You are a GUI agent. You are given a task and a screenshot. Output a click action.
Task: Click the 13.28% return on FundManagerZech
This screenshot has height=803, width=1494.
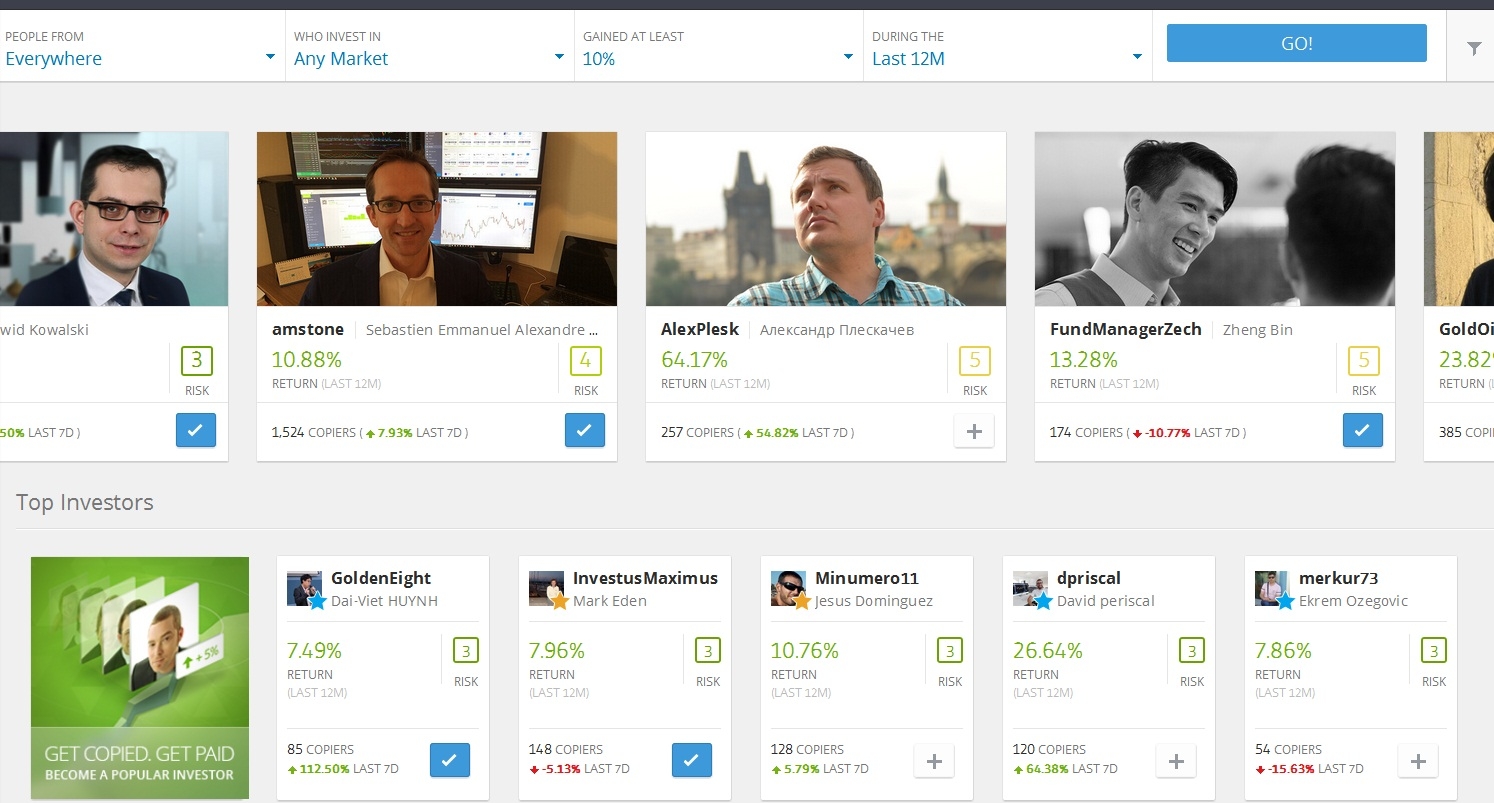point(1083,360)
